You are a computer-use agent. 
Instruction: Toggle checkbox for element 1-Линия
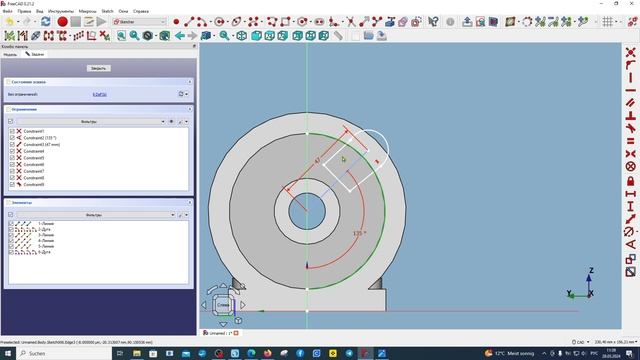pos(11,224)
